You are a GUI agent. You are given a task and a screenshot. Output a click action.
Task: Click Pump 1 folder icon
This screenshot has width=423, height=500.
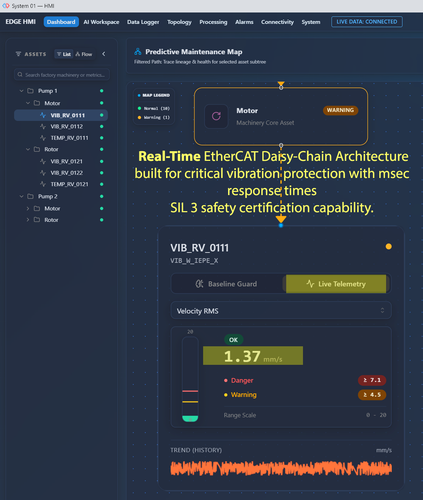pyautogui.click(x=30, y=91)
